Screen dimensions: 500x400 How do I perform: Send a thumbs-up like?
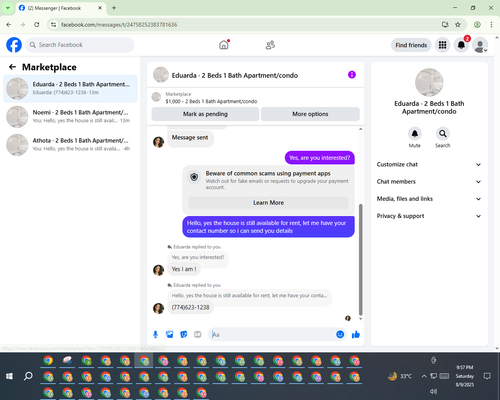click(356, 334)
